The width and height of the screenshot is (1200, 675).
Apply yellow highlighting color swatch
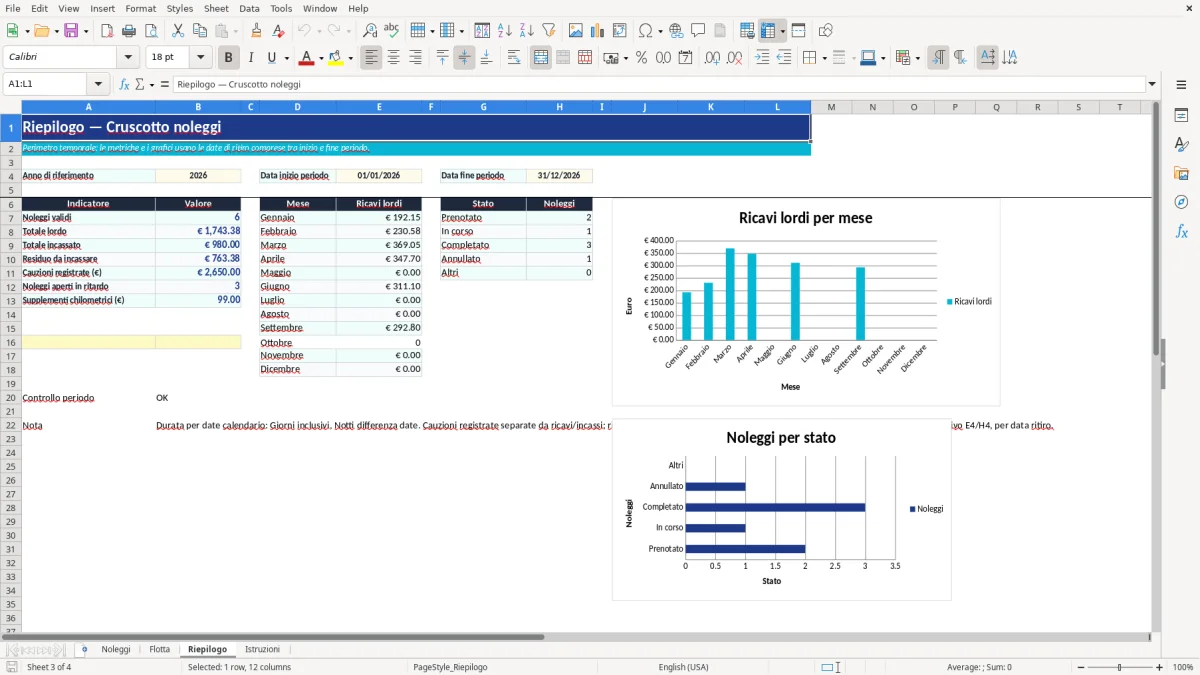[x=336, y=58]
